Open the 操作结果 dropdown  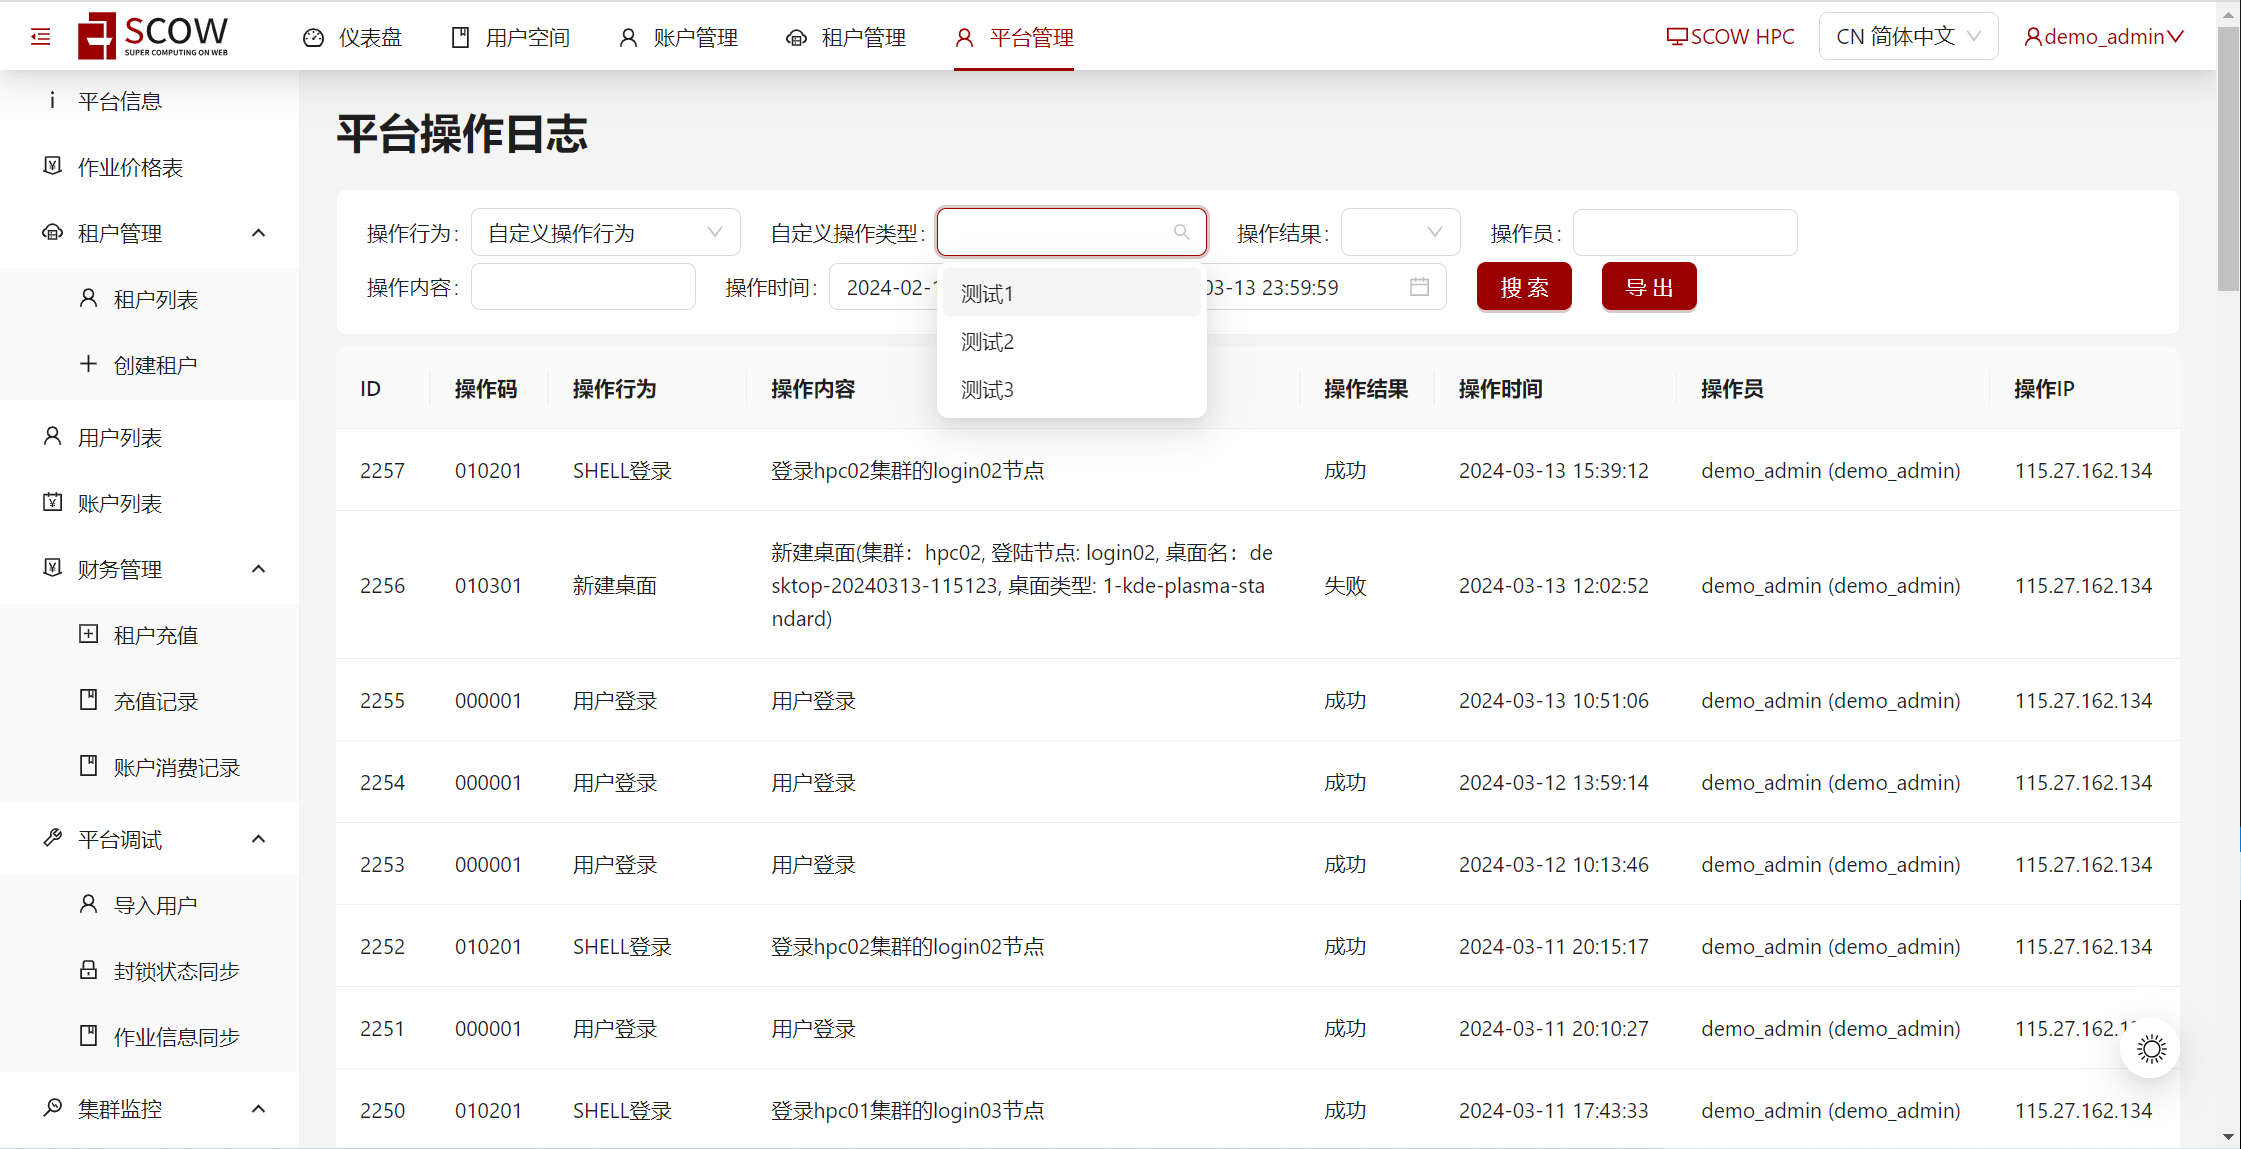tap(1400, 232)
